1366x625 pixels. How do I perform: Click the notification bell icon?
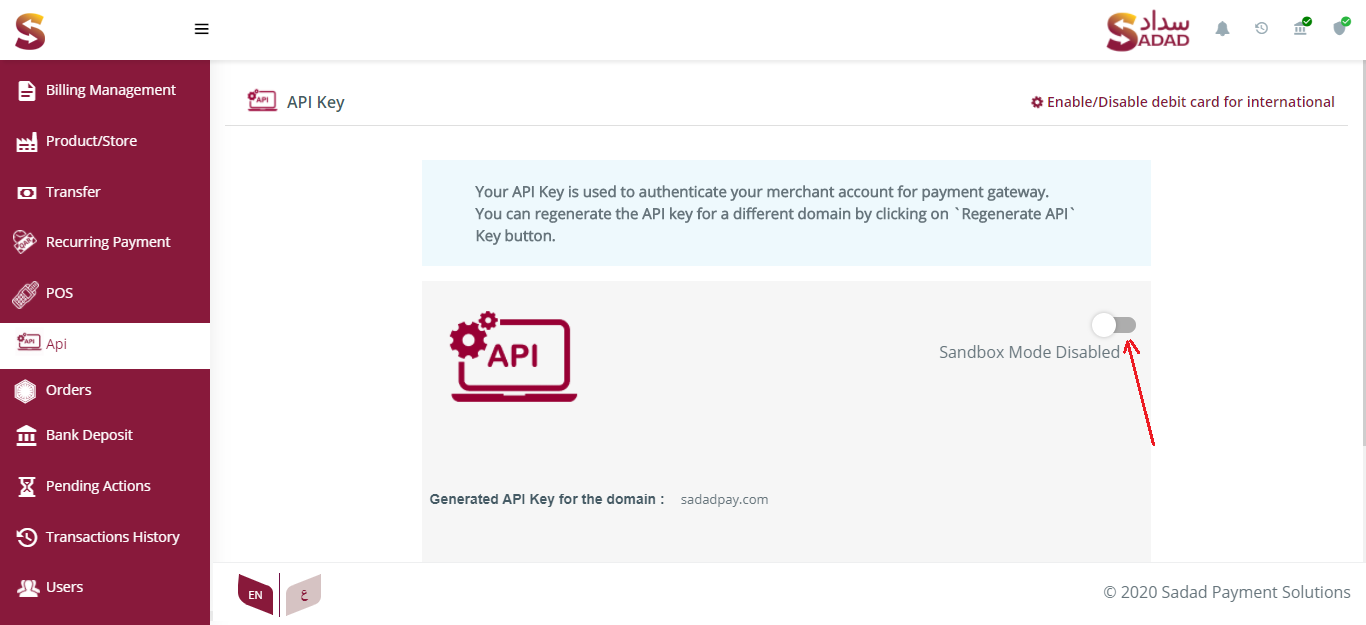[x=1222, y=29]
